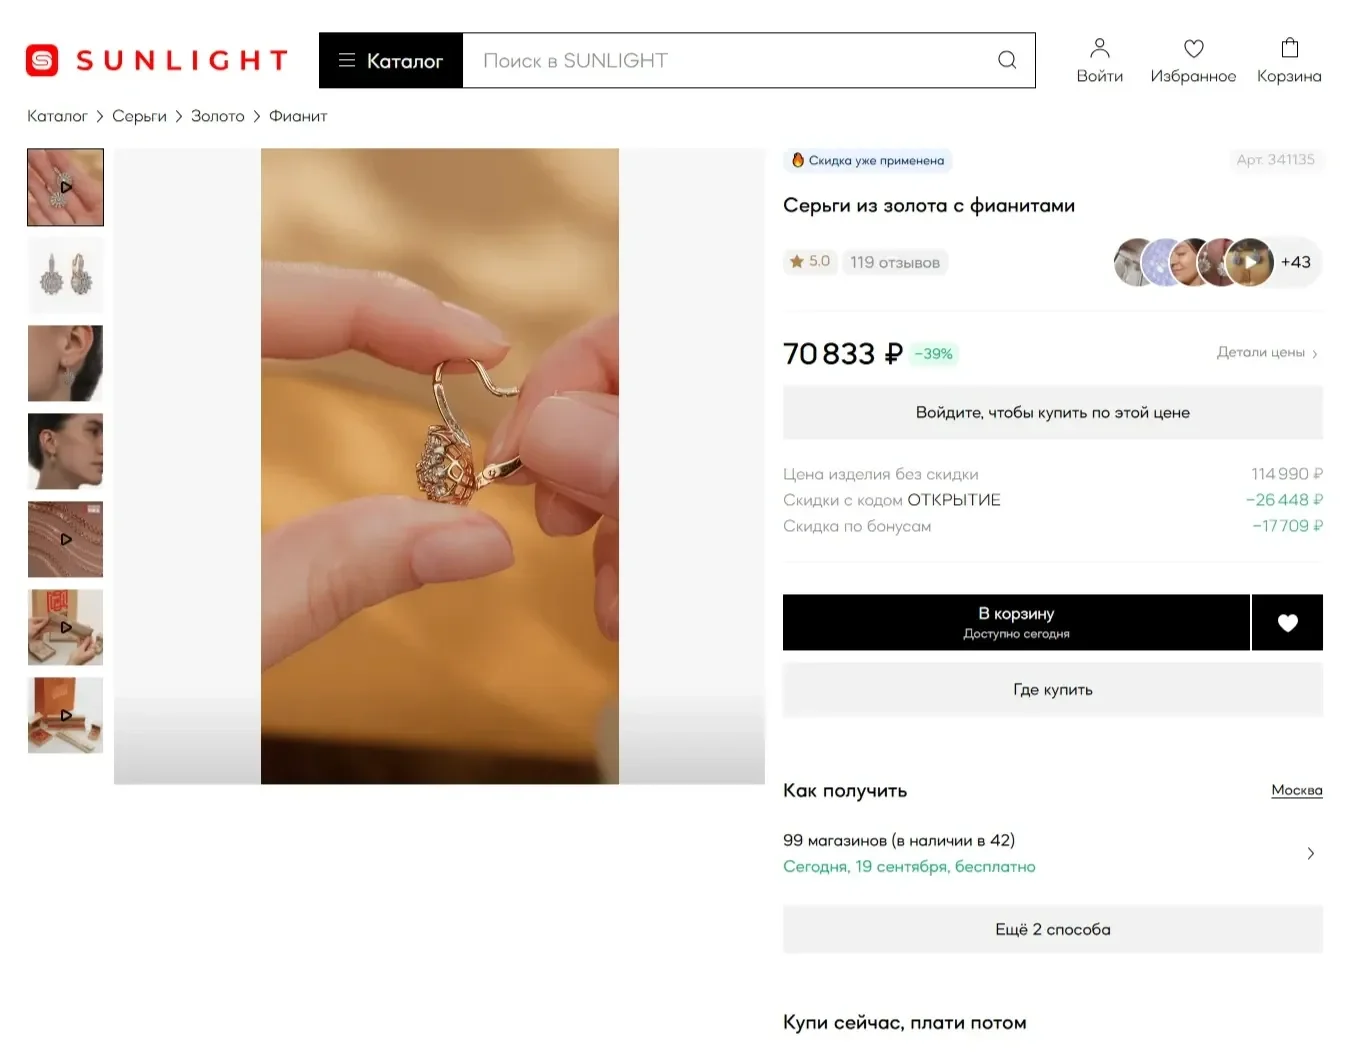Click the SUNLIGHT logo
Viewport: 1350px width, 1057px height.
[157, 60]
